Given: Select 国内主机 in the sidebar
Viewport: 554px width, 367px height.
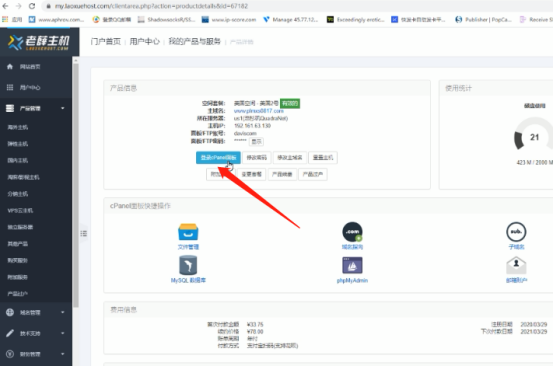Looking at the screenshot, I should tap(18, 160).
